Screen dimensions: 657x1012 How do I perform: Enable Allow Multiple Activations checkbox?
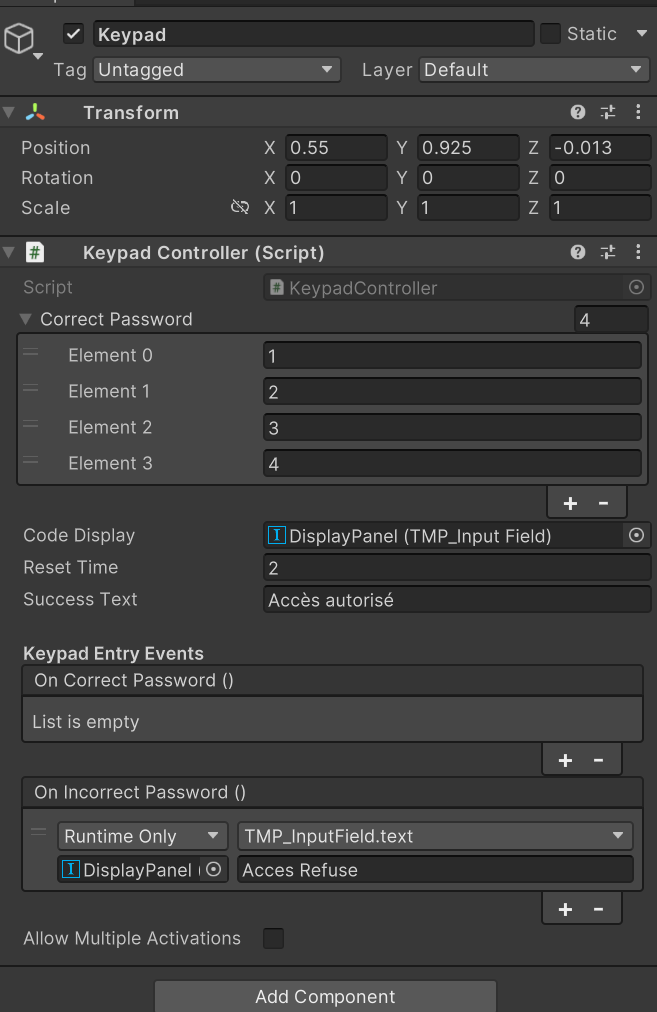coord(273,939)
